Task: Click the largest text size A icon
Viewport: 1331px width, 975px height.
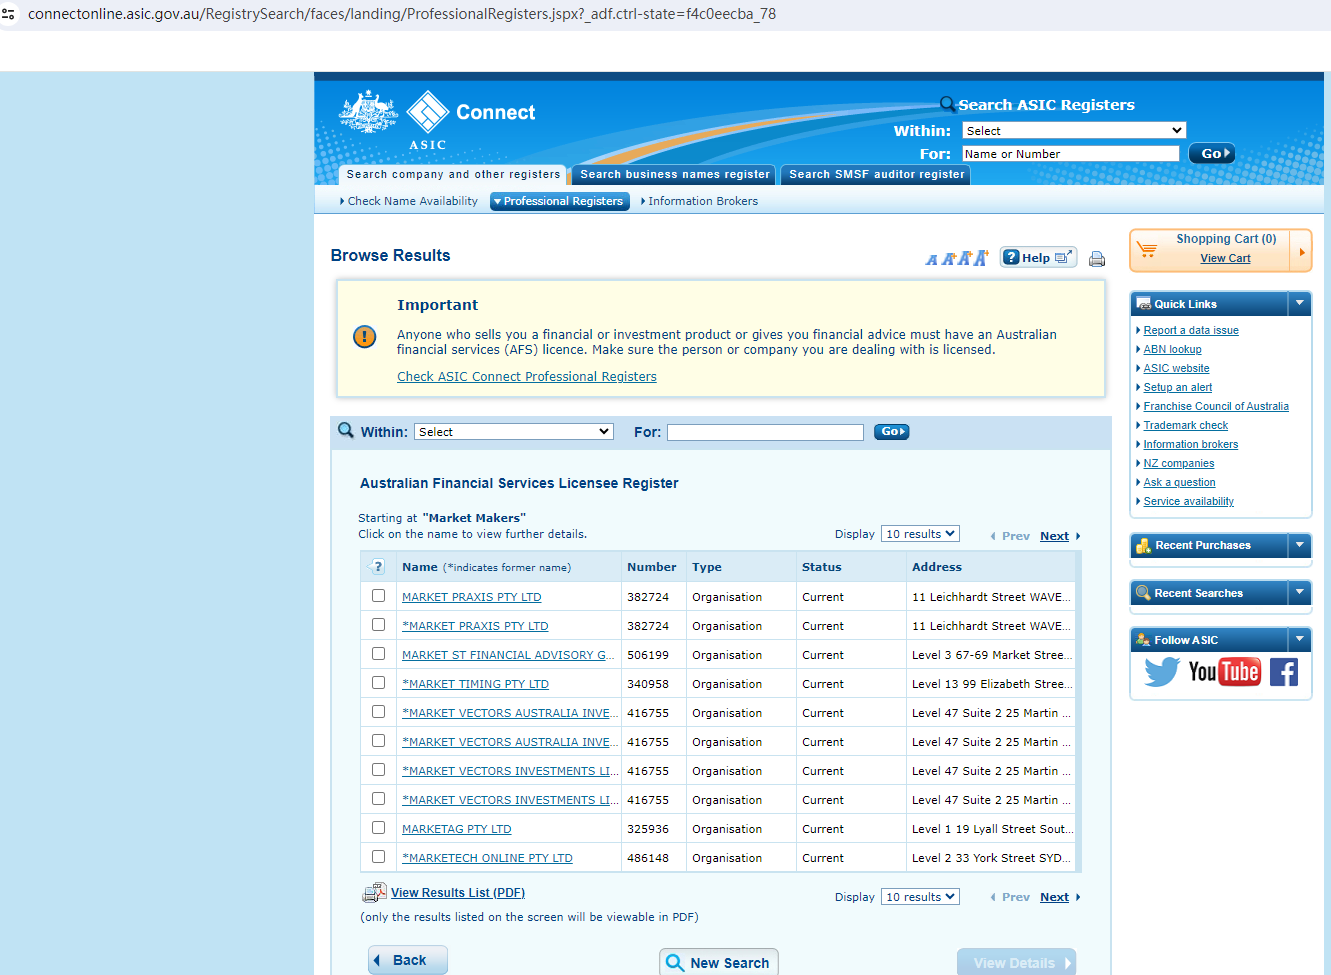Action: pos(980,258)
